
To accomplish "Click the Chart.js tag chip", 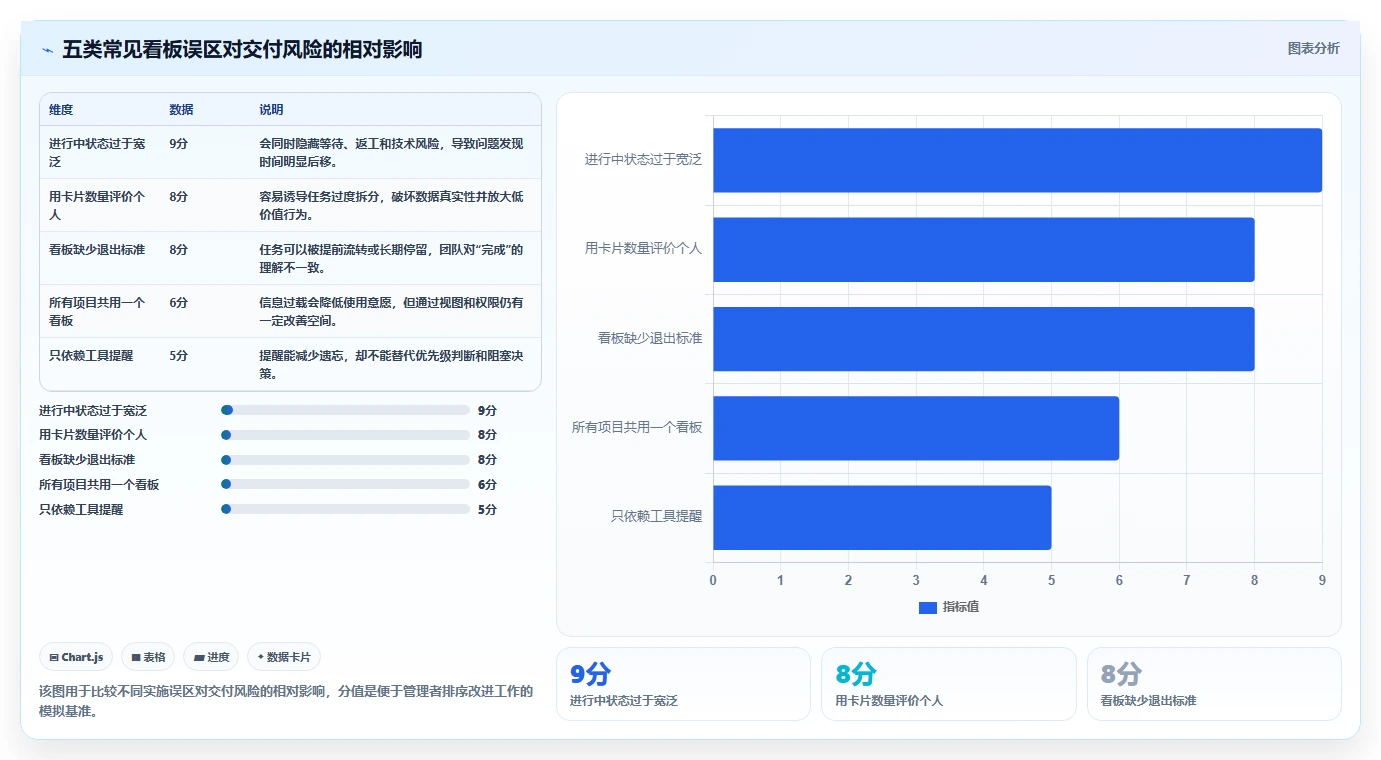I will click(x=77, y=657).
